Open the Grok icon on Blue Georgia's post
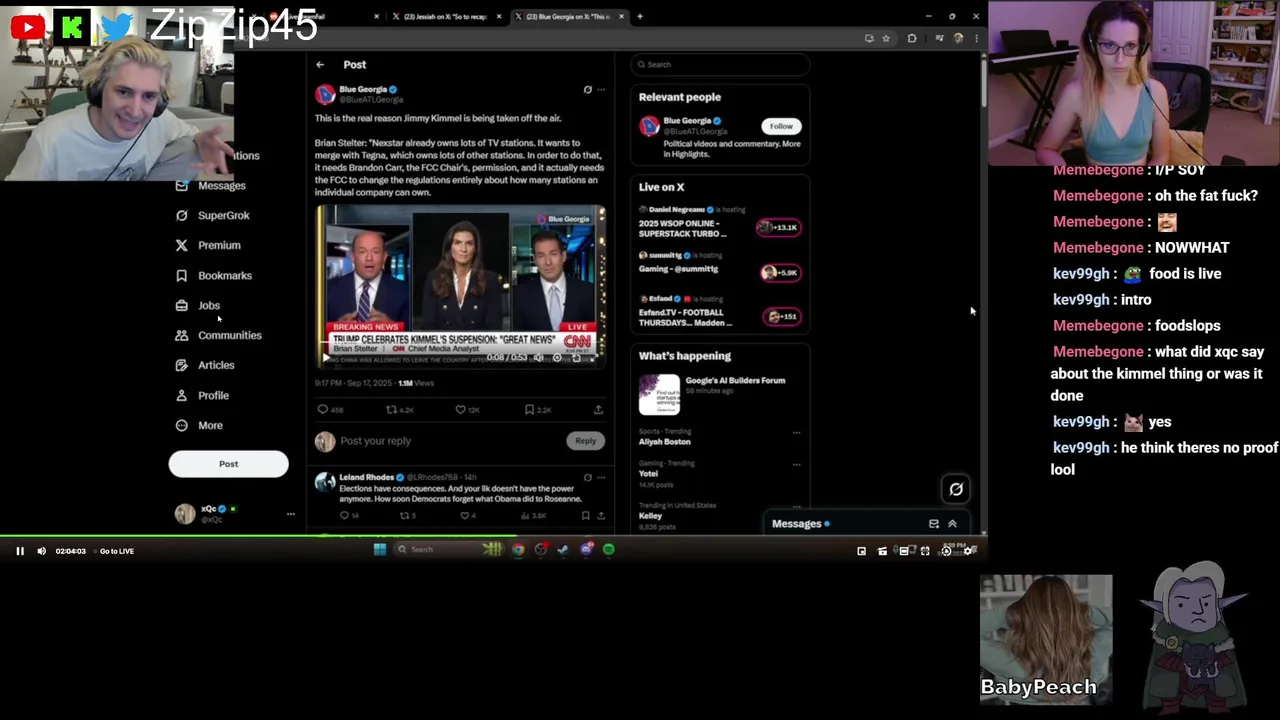Image resolution: width=1280 pixels, height=720 pixels. click(x=587, y=90)
